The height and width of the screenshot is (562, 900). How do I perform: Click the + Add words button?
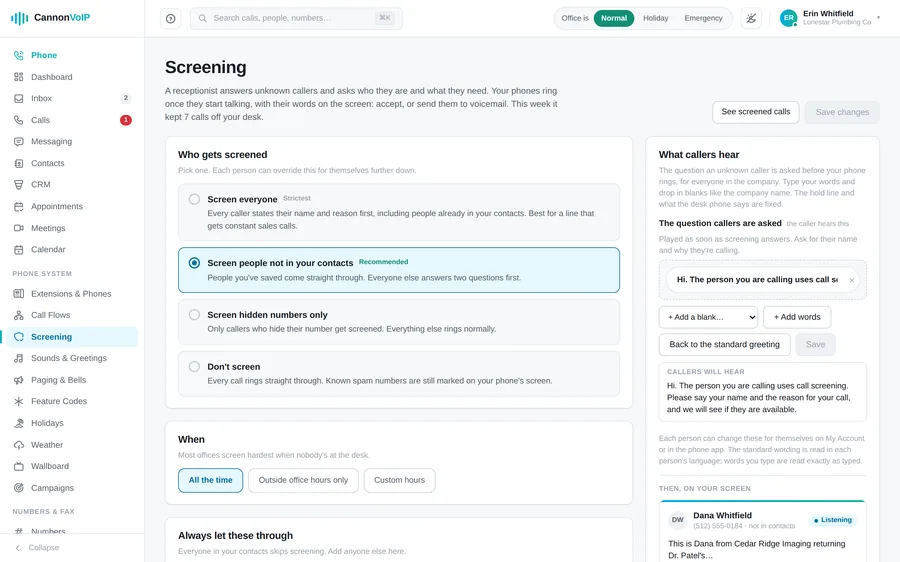797,317
